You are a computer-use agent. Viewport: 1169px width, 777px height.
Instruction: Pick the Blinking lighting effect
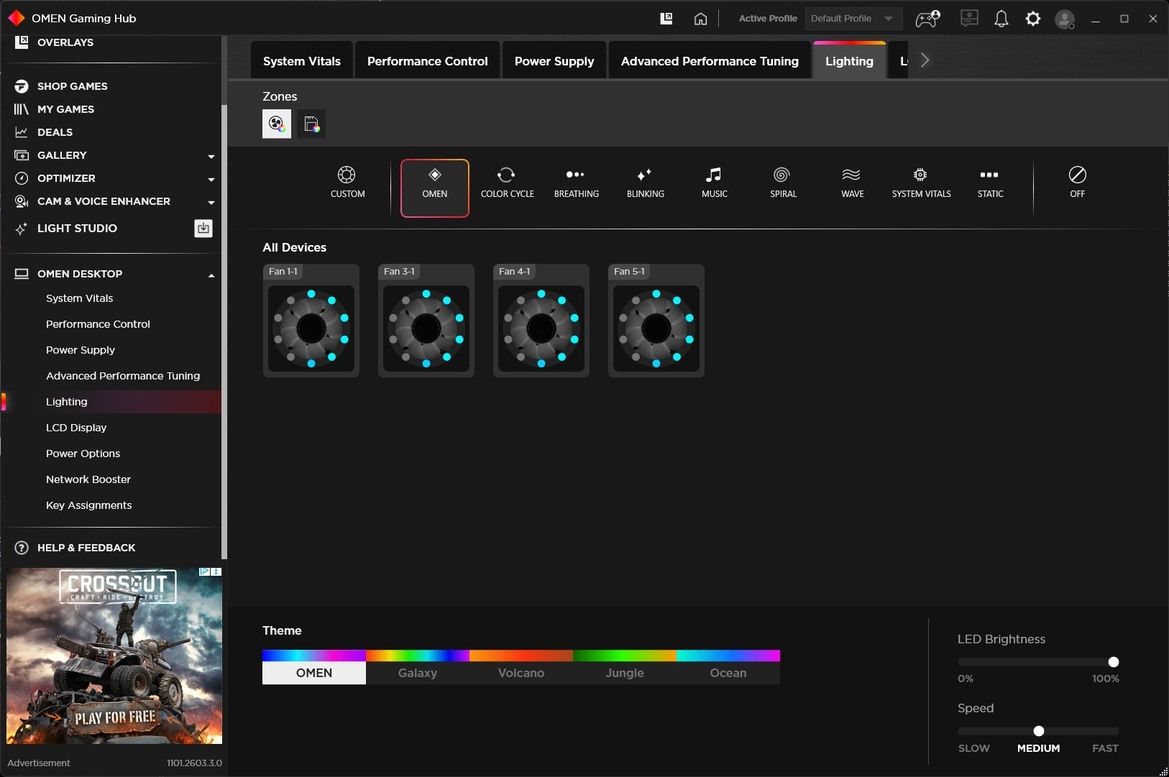tap(645, 182)
